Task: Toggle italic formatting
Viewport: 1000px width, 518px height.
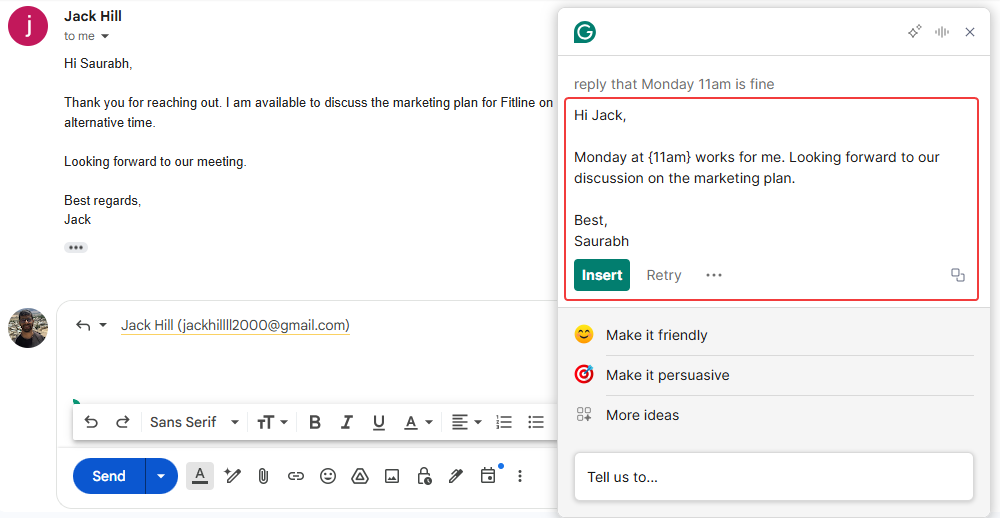Action: [x=347, y=422]
